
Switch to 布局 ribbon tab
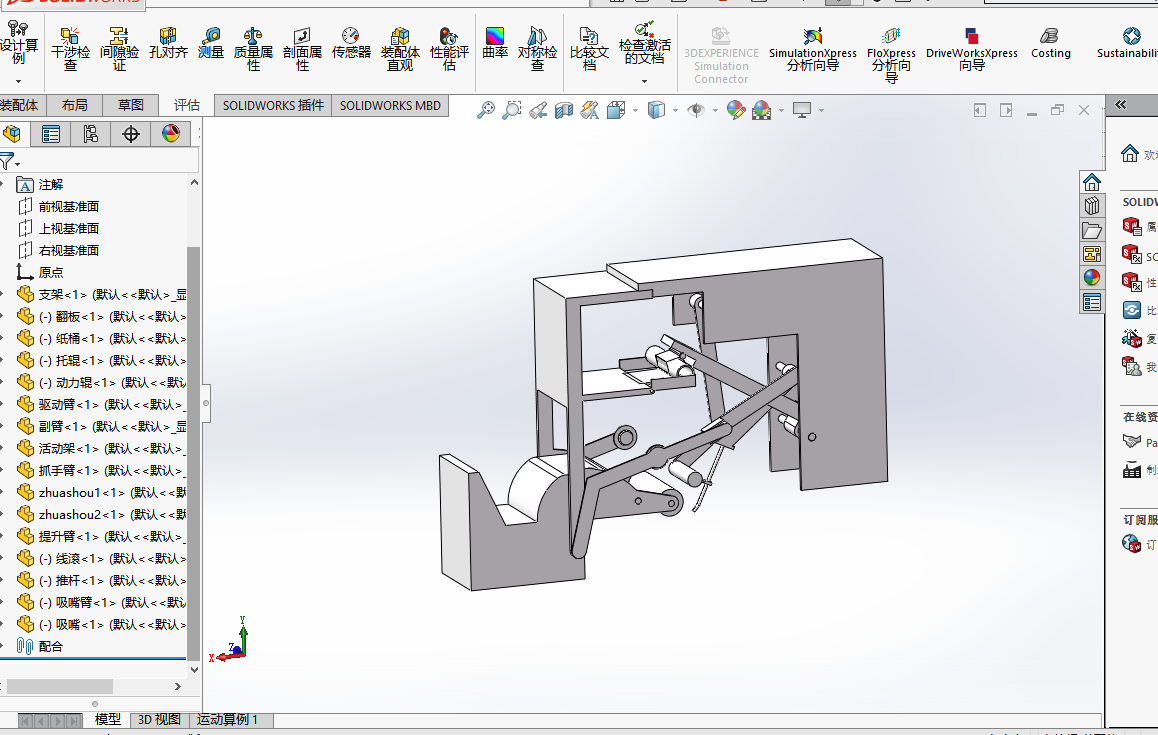point(75,106)
